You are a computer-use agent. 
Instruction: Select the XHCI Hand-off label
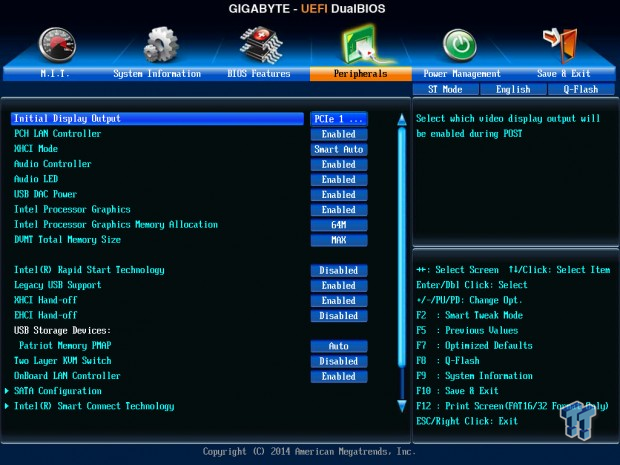pyautogui.click(x=45, y=300)
